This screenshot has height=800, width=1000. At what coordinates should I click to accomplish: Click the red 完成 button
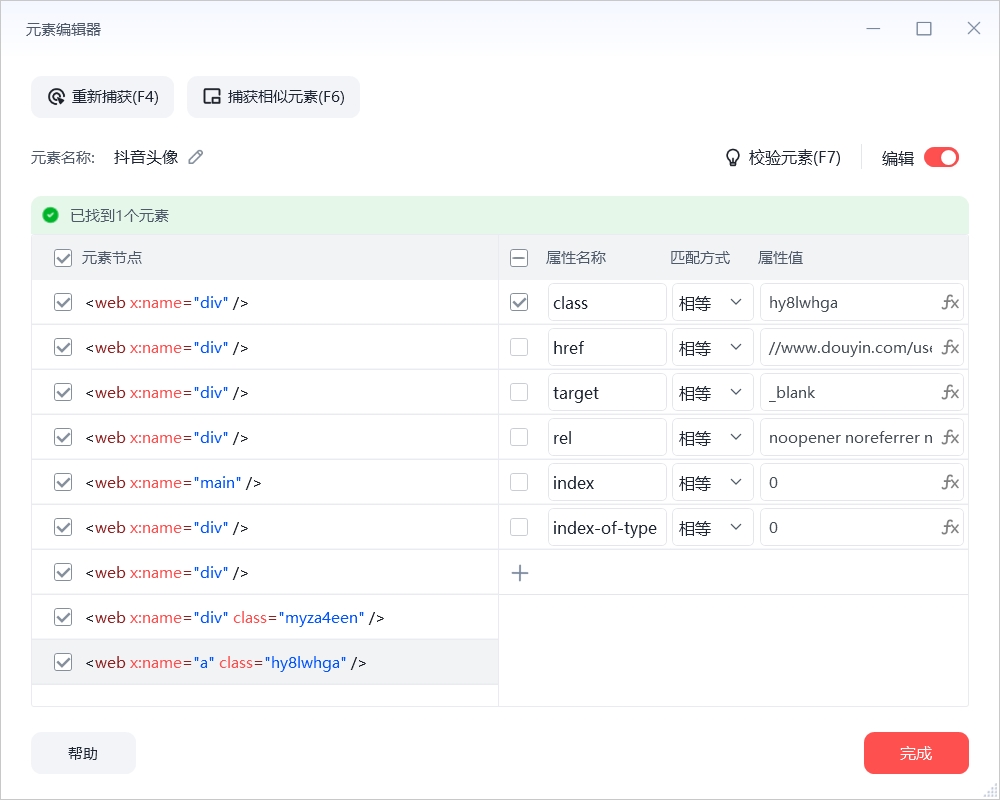tap(916, 753)
